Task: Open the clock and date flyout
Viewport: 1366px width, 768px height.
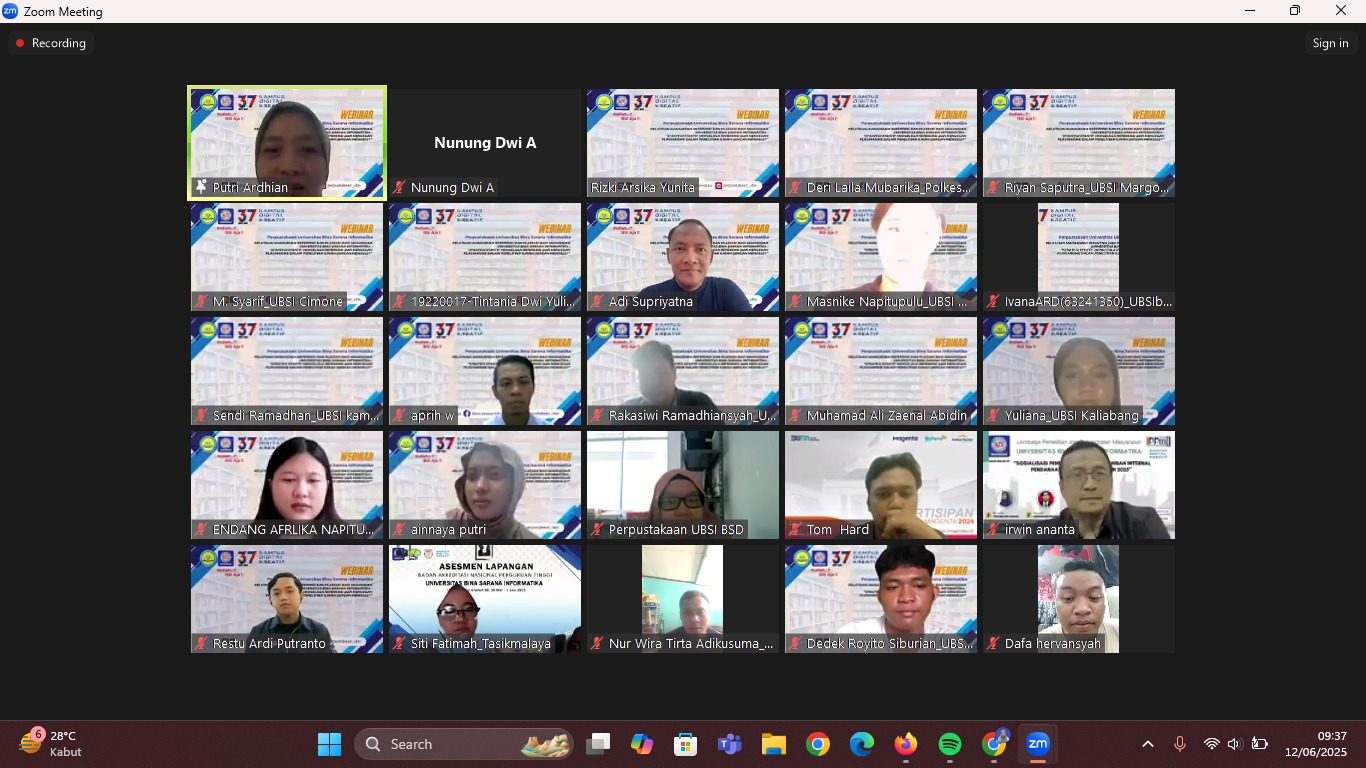Action: coord(1317,744)
